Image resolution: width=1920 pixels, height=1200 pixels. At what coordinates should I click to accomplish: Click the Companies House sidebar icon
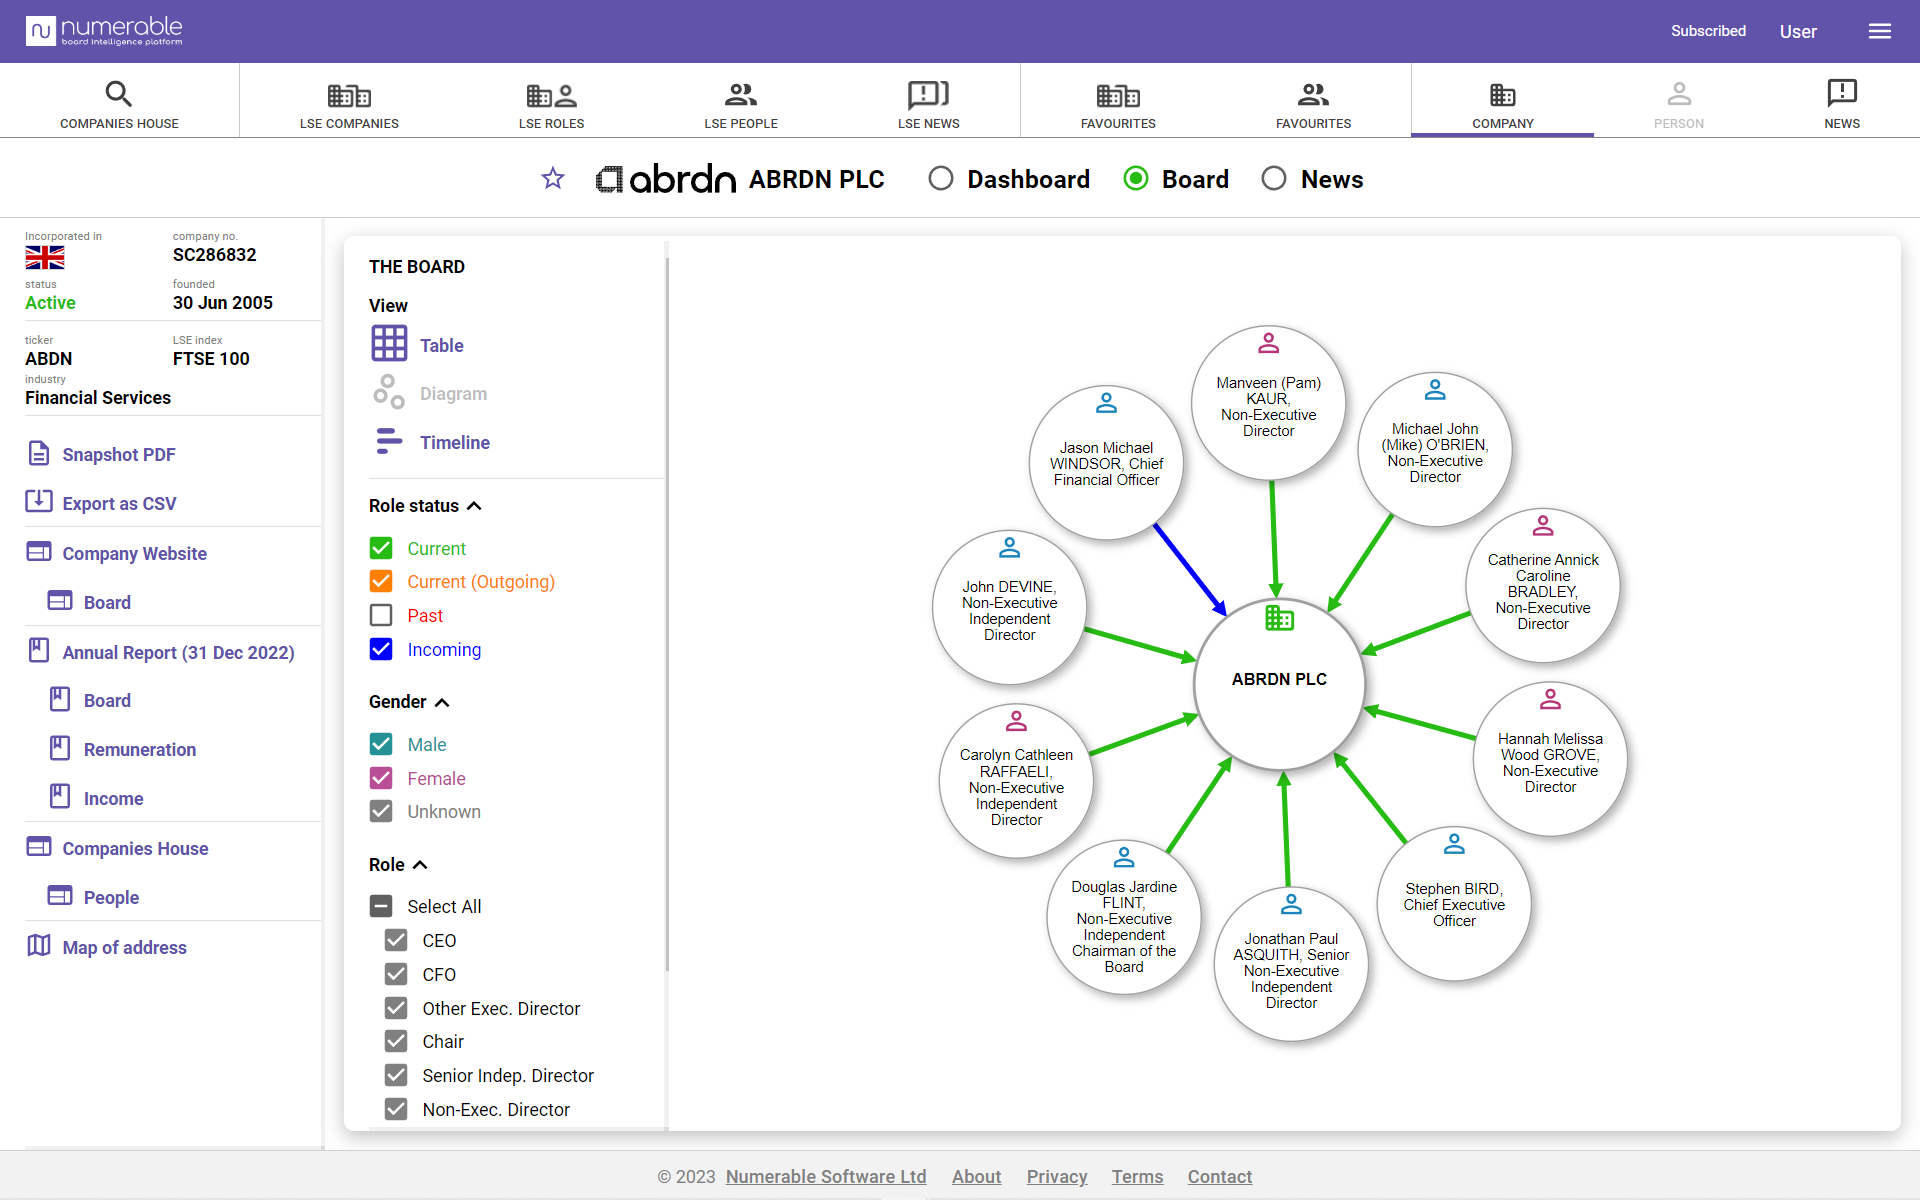(x=39, y=847)
